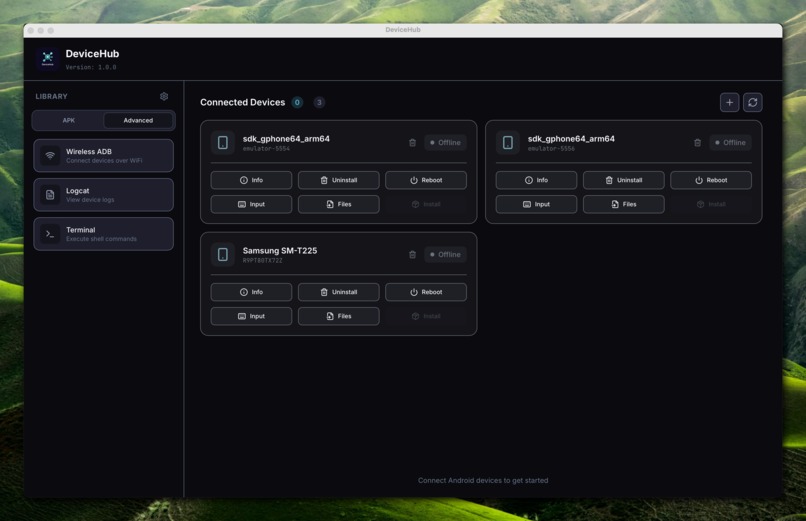806x521 pixels.
Task: Browse Files on Samsung SM-T225
Action: click(x=339, y=317)
